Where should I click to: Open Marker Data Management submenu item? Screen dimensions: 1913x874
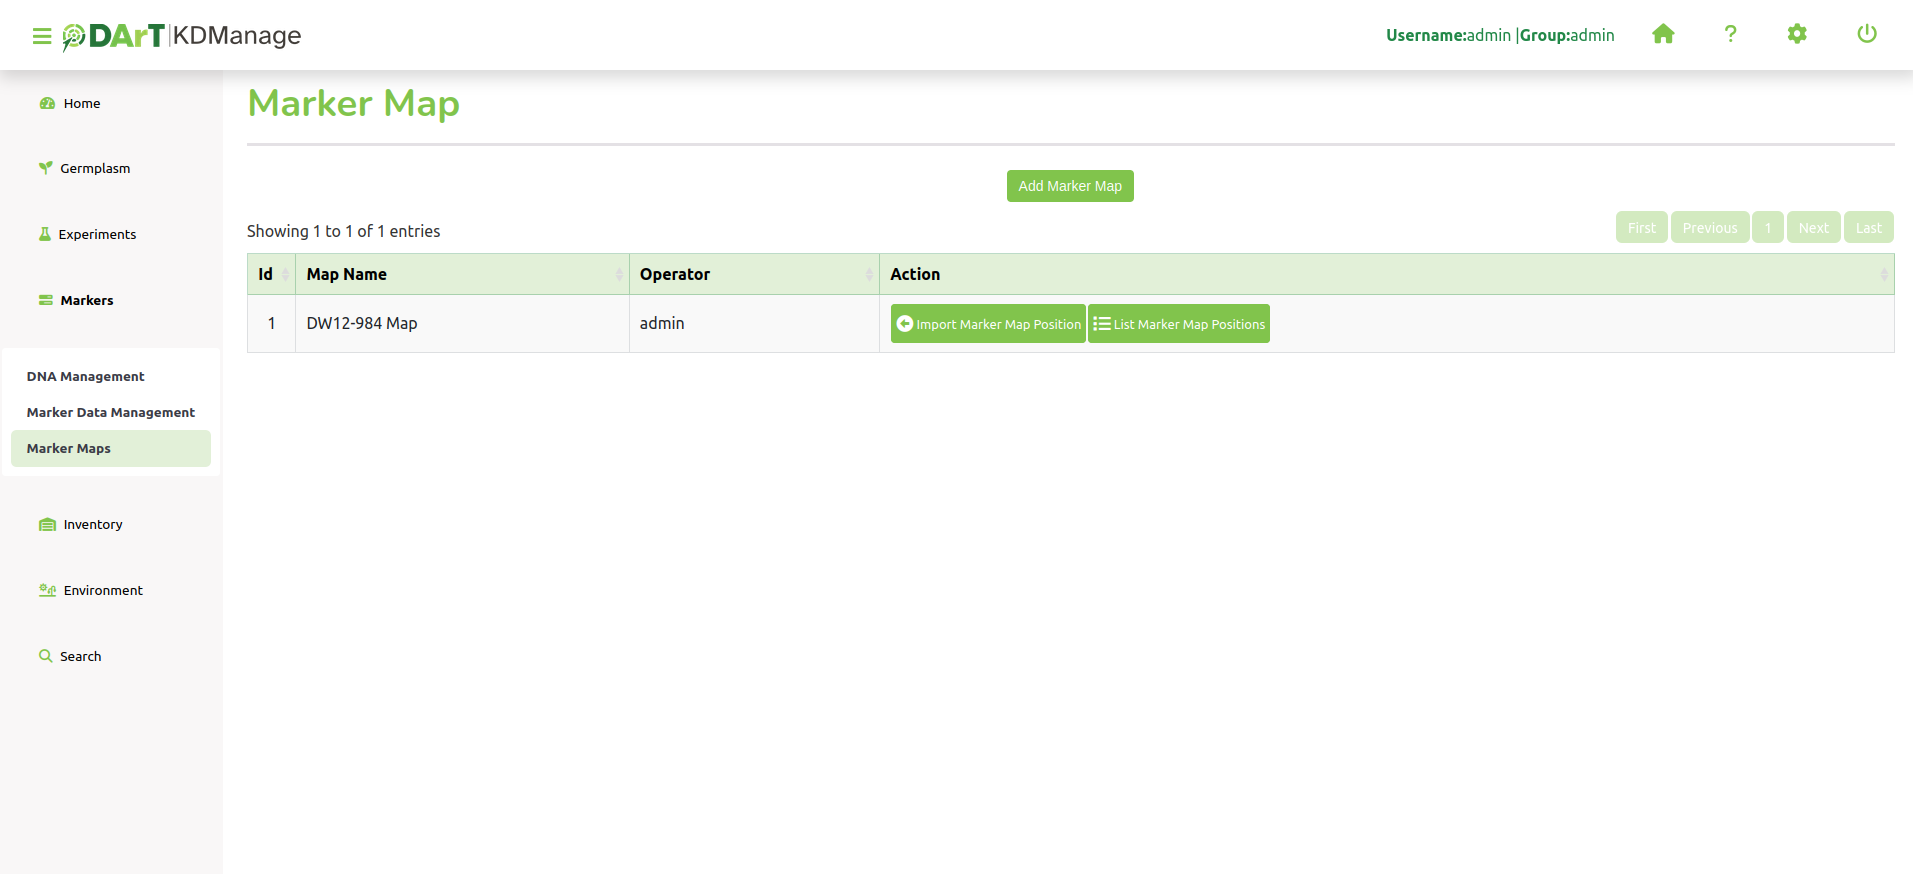point(110,413)
